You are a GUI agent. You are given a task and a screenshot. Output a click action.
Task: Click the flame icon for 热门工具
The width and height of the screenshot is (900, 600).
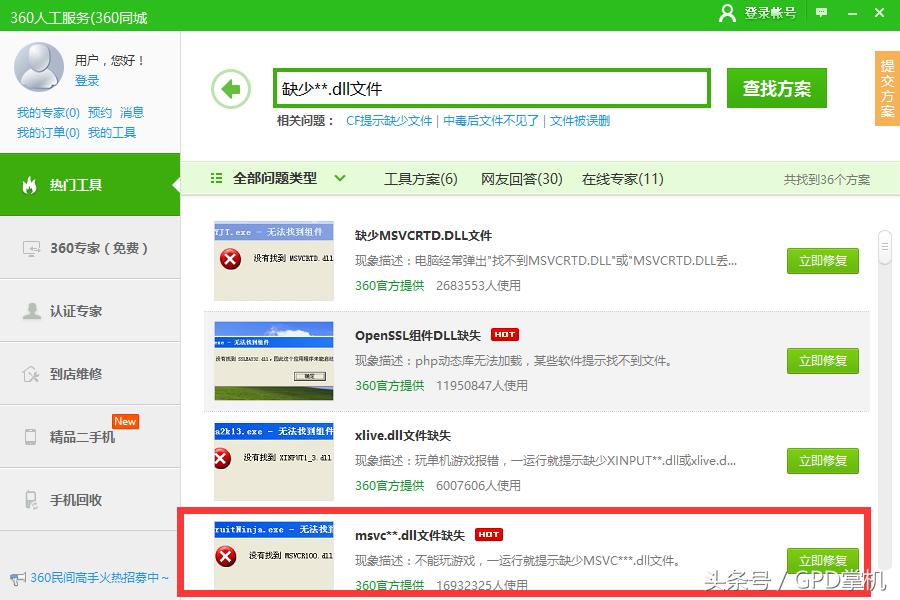[29, 185]
